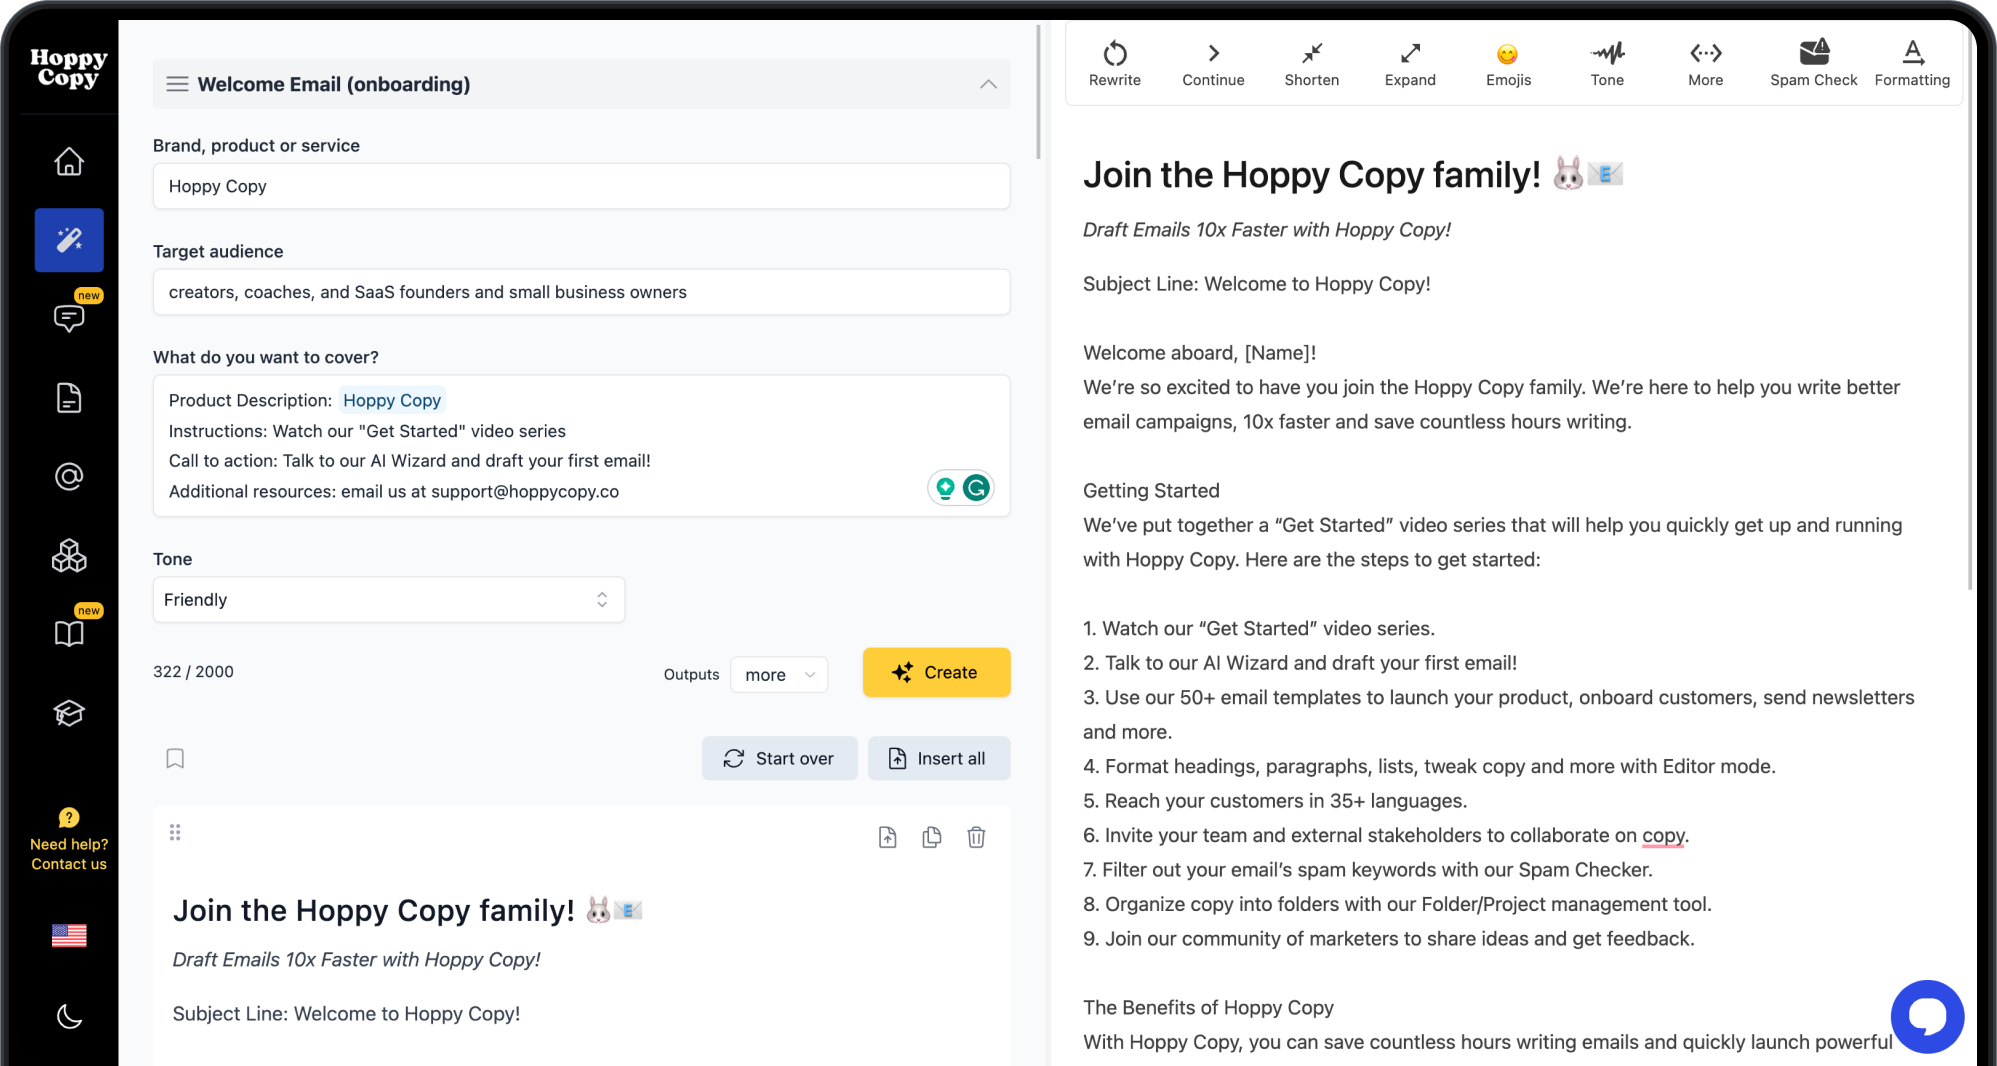Click the Start over button
The height and width of the screenshot is (1066, 1997).
coord(779,758)
